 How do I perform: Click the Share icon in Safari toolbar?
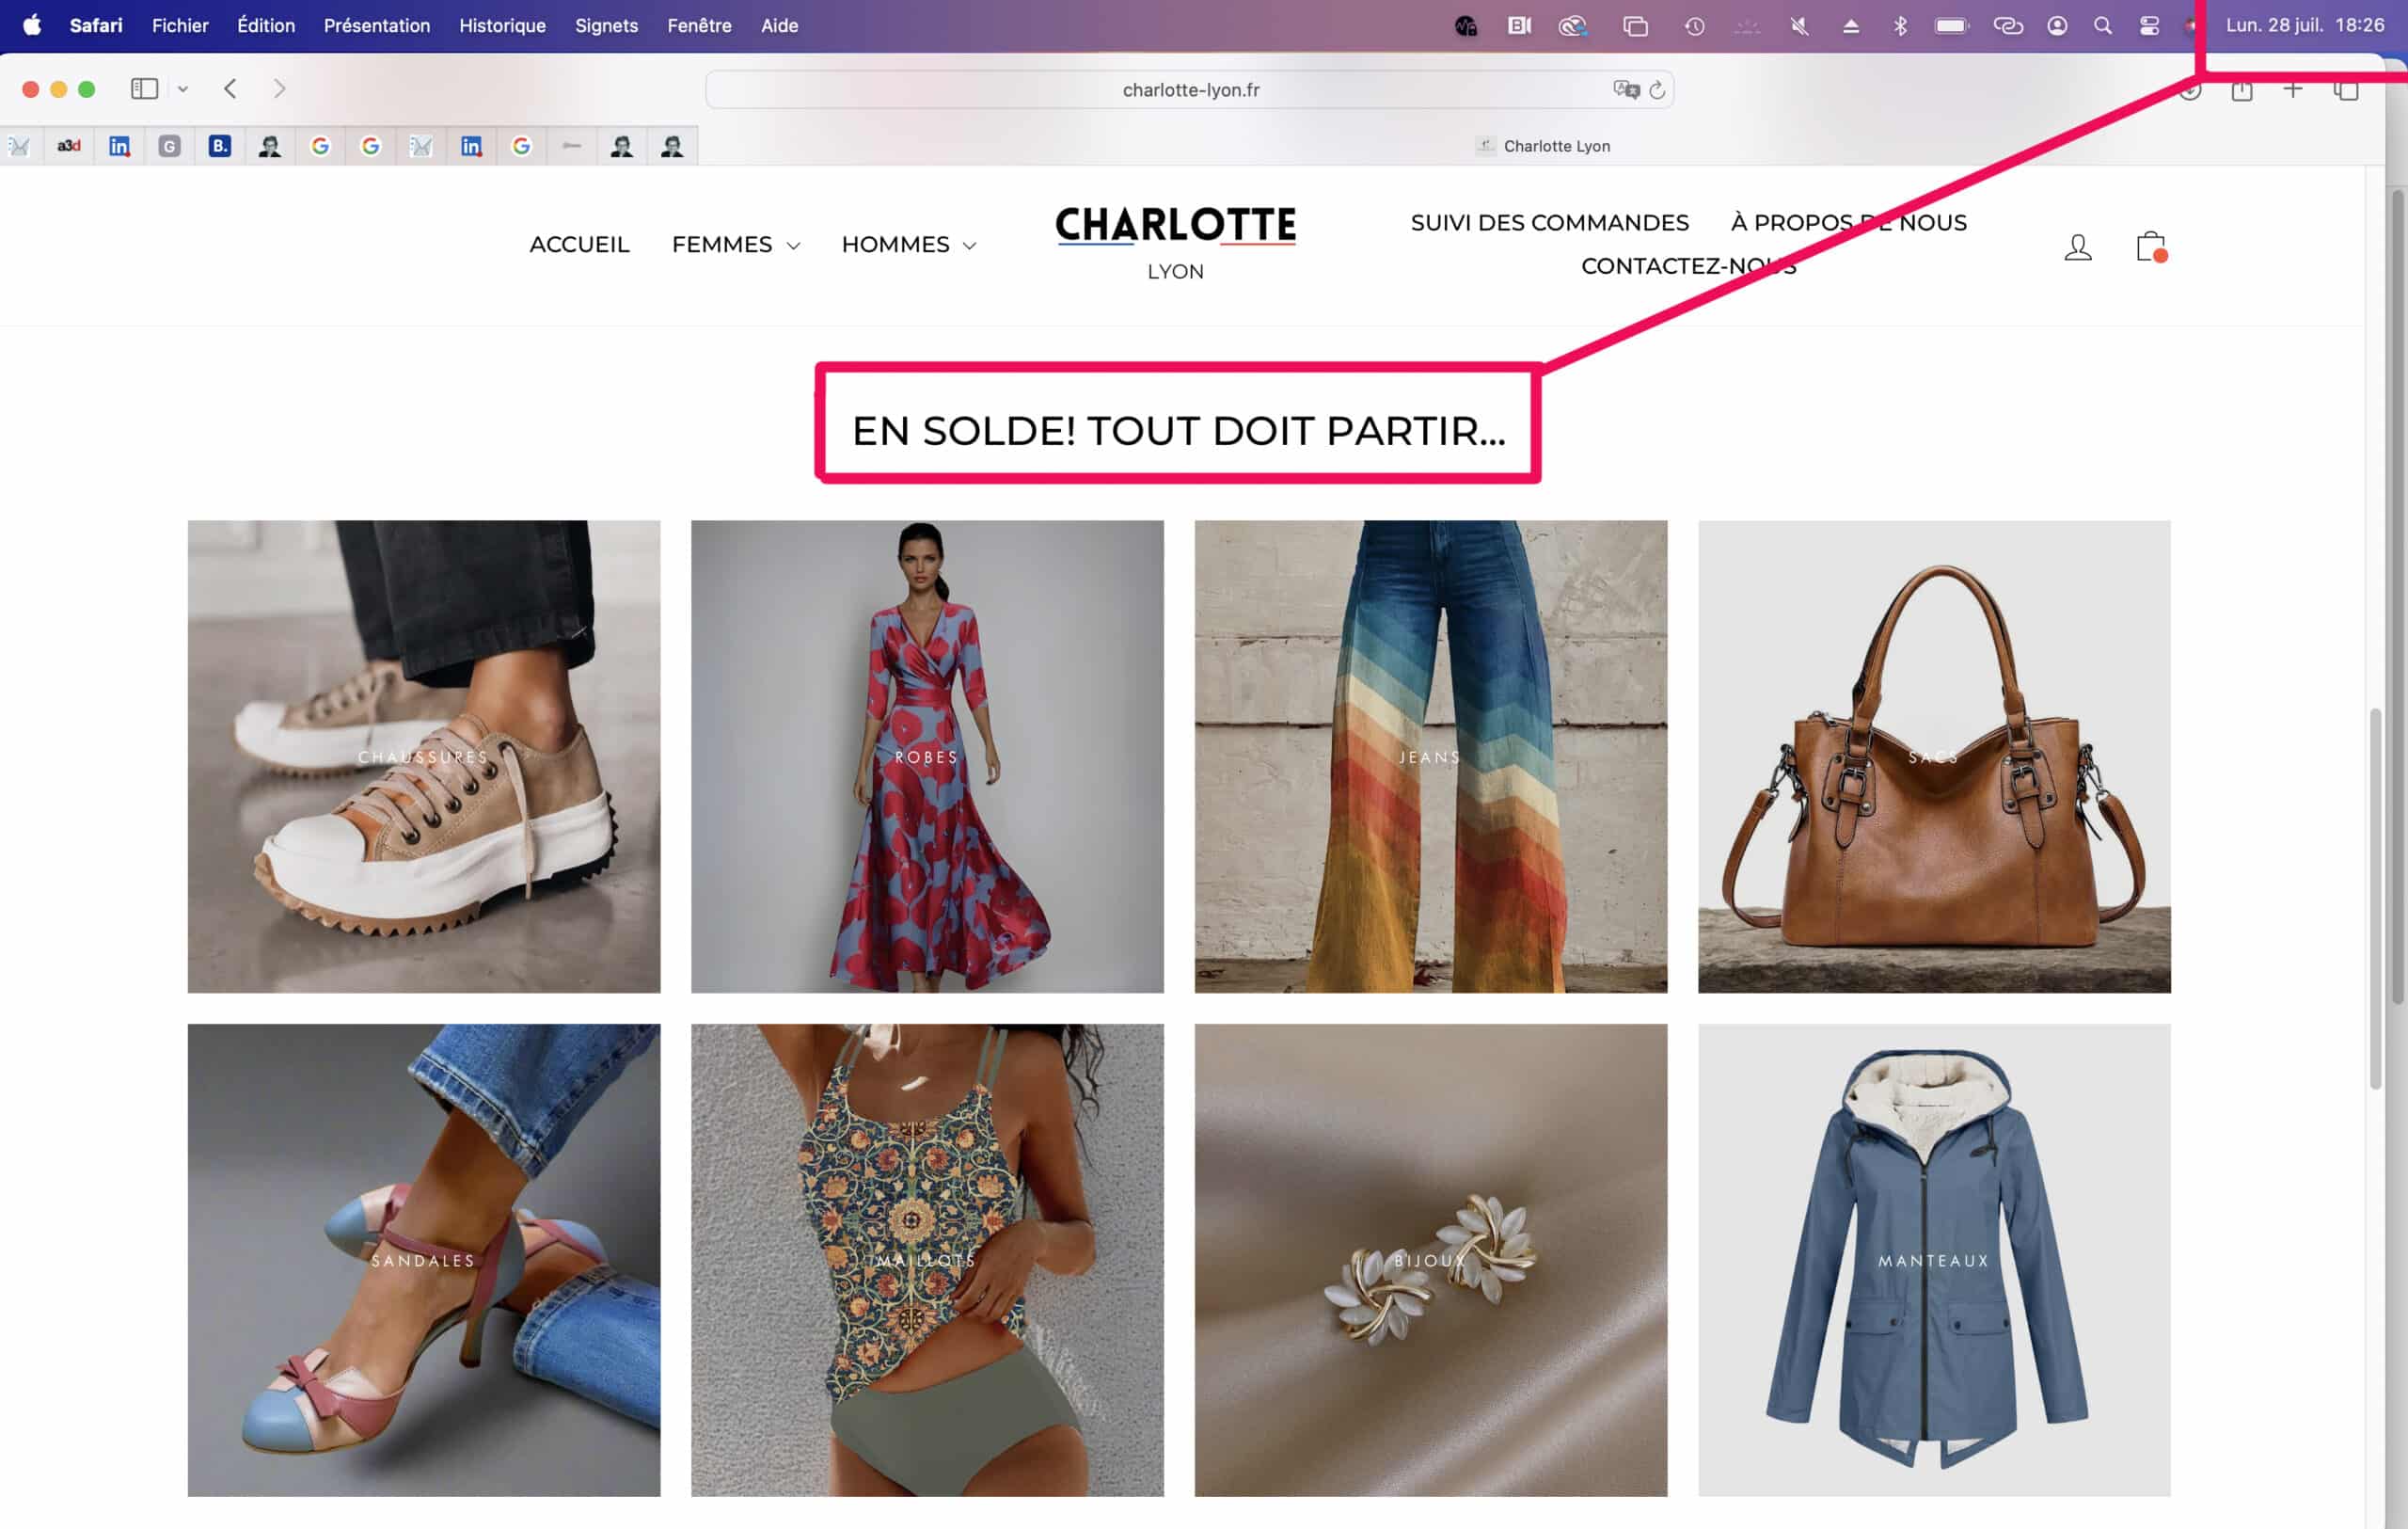[x=2242, y=90]
